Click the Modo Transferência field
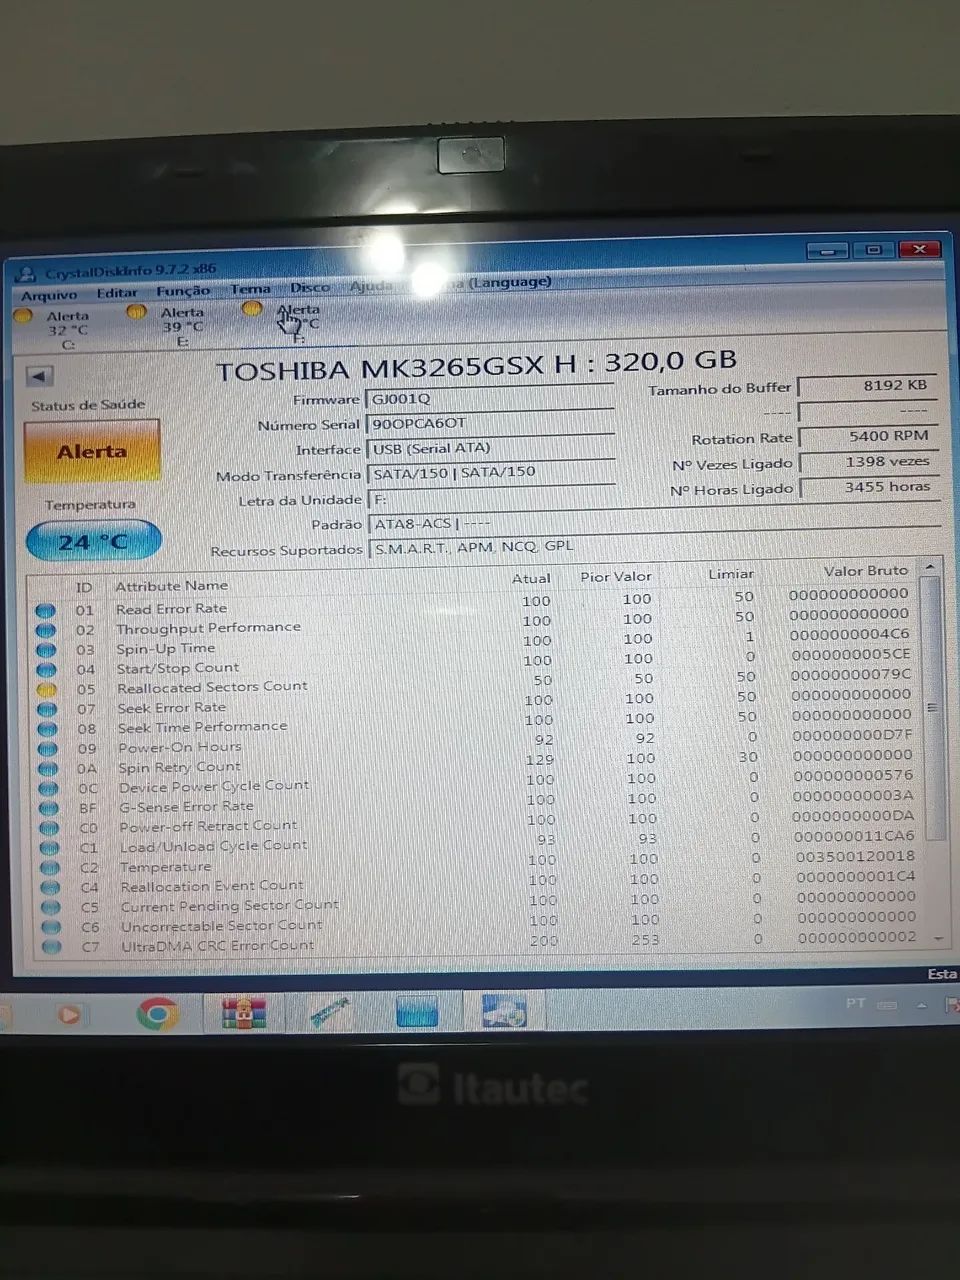The image size is (960, 1280). click(491, 472)
